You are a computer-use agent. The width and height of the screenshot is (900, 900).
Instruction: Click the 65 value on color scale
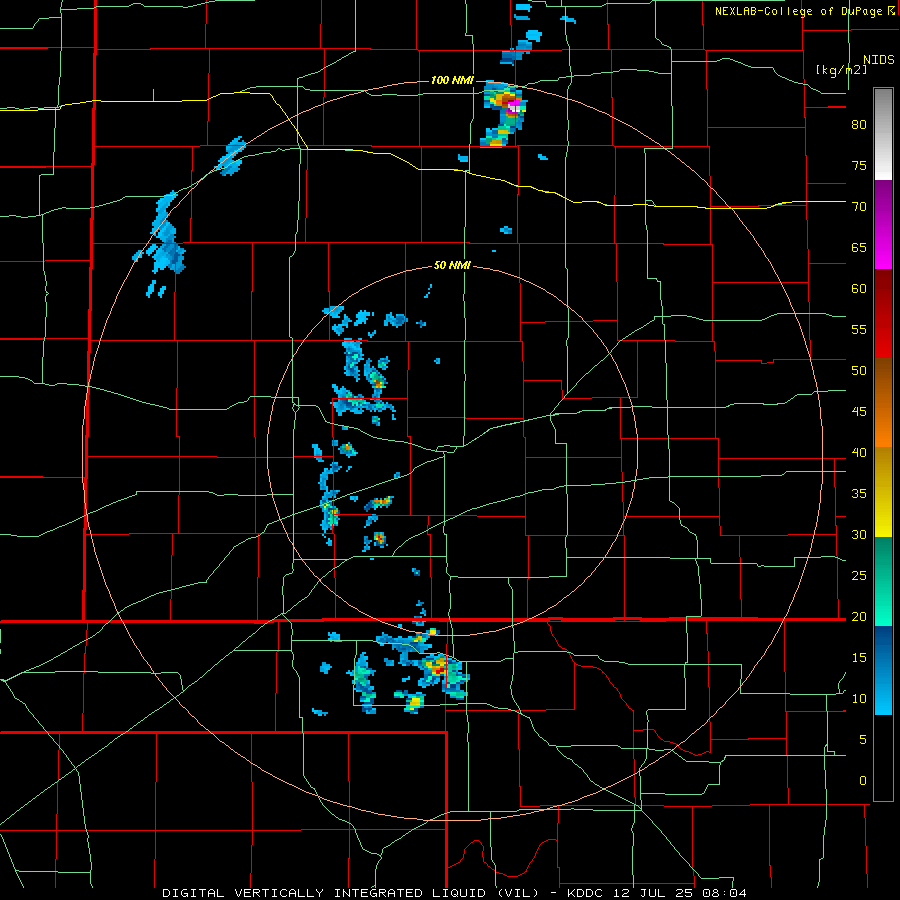[859, 247]
